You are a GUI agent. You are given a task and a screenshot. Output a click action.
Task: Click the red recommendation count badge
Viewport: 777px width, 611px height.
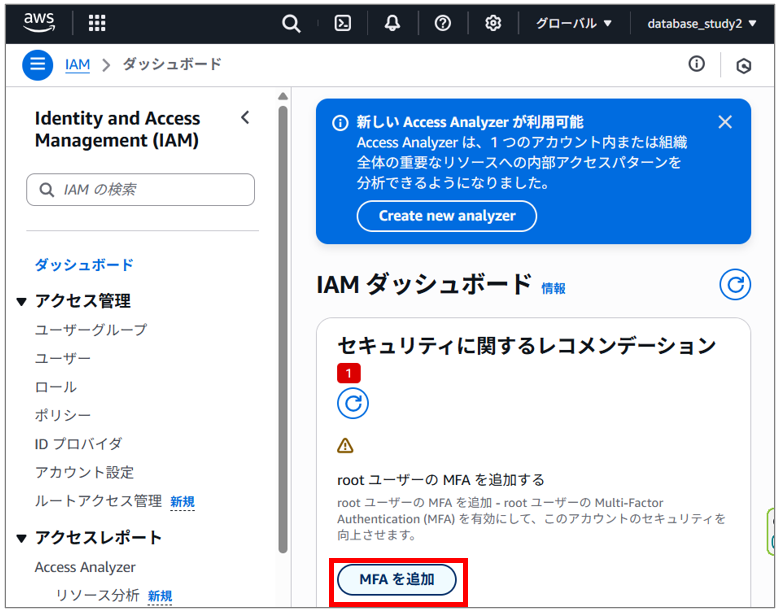349,373
